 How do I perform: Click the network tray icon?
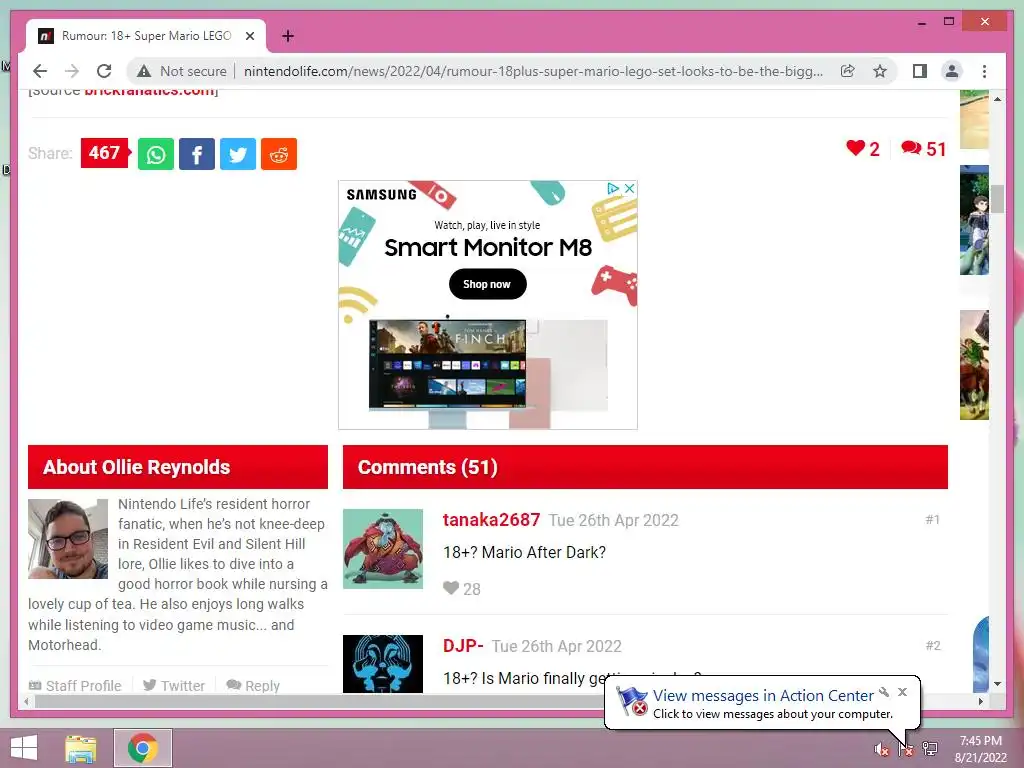tap(930, 749)
